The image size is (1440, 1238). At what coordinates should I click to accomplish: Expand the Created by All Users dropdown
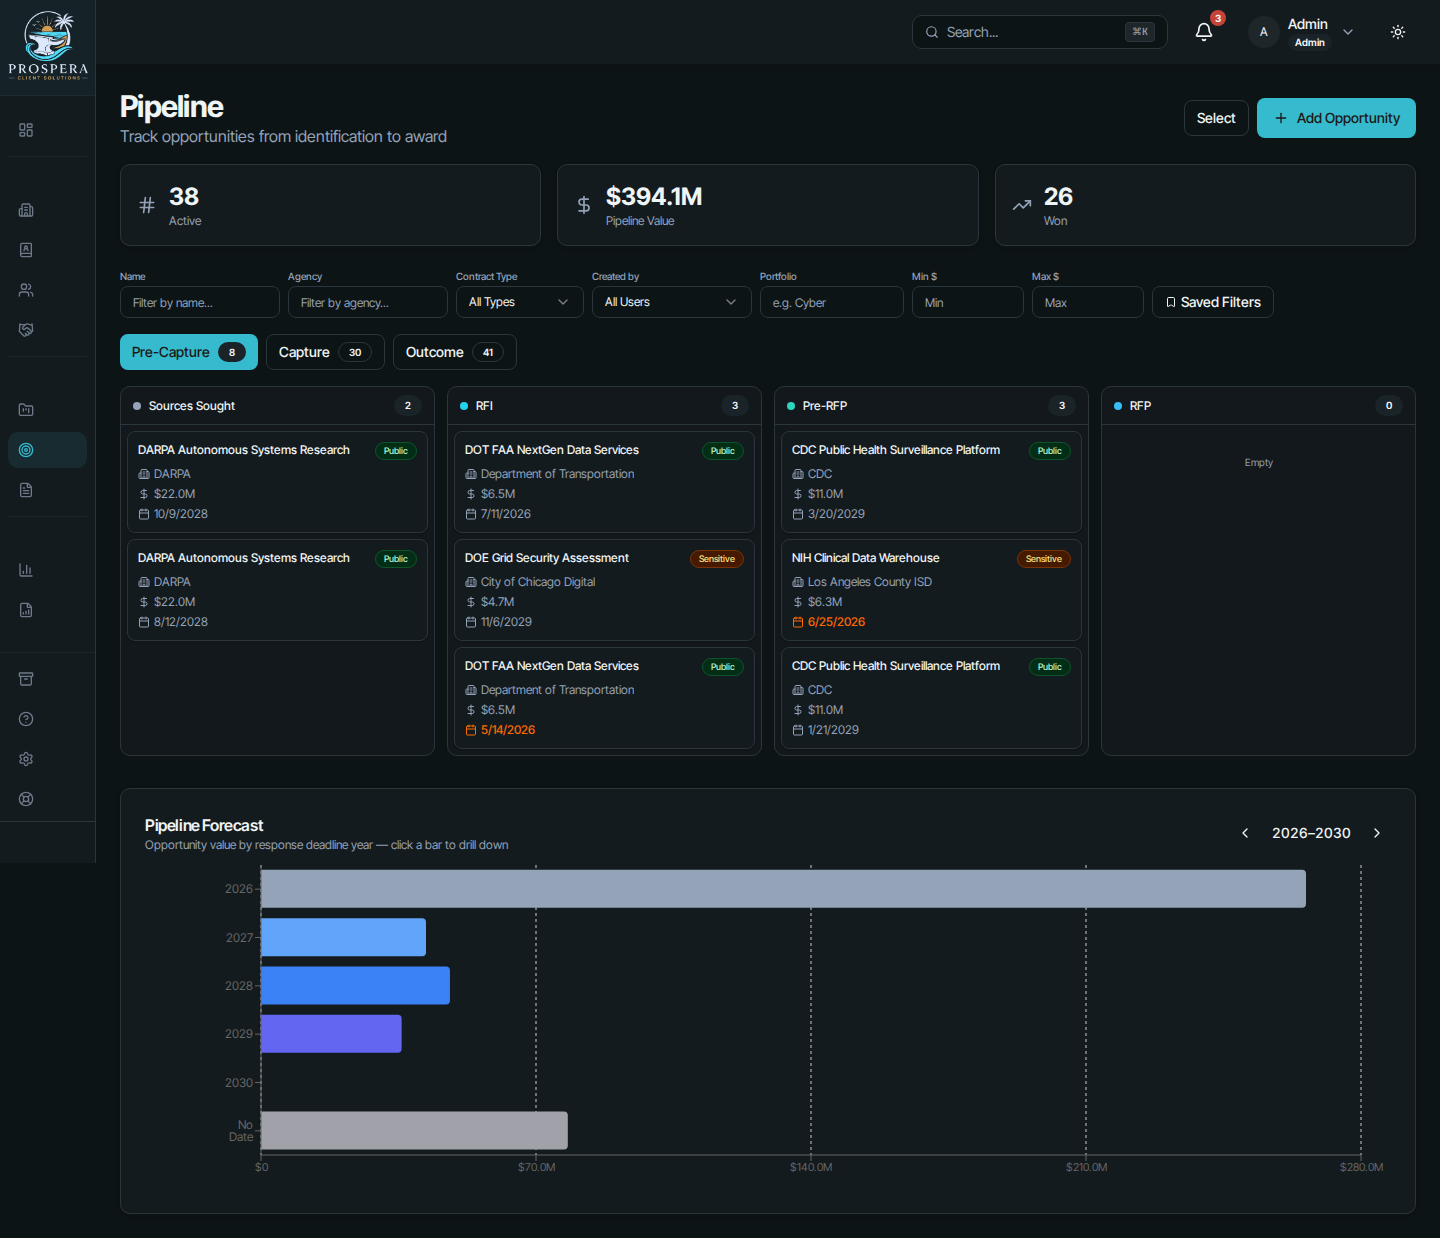[671, 302]
